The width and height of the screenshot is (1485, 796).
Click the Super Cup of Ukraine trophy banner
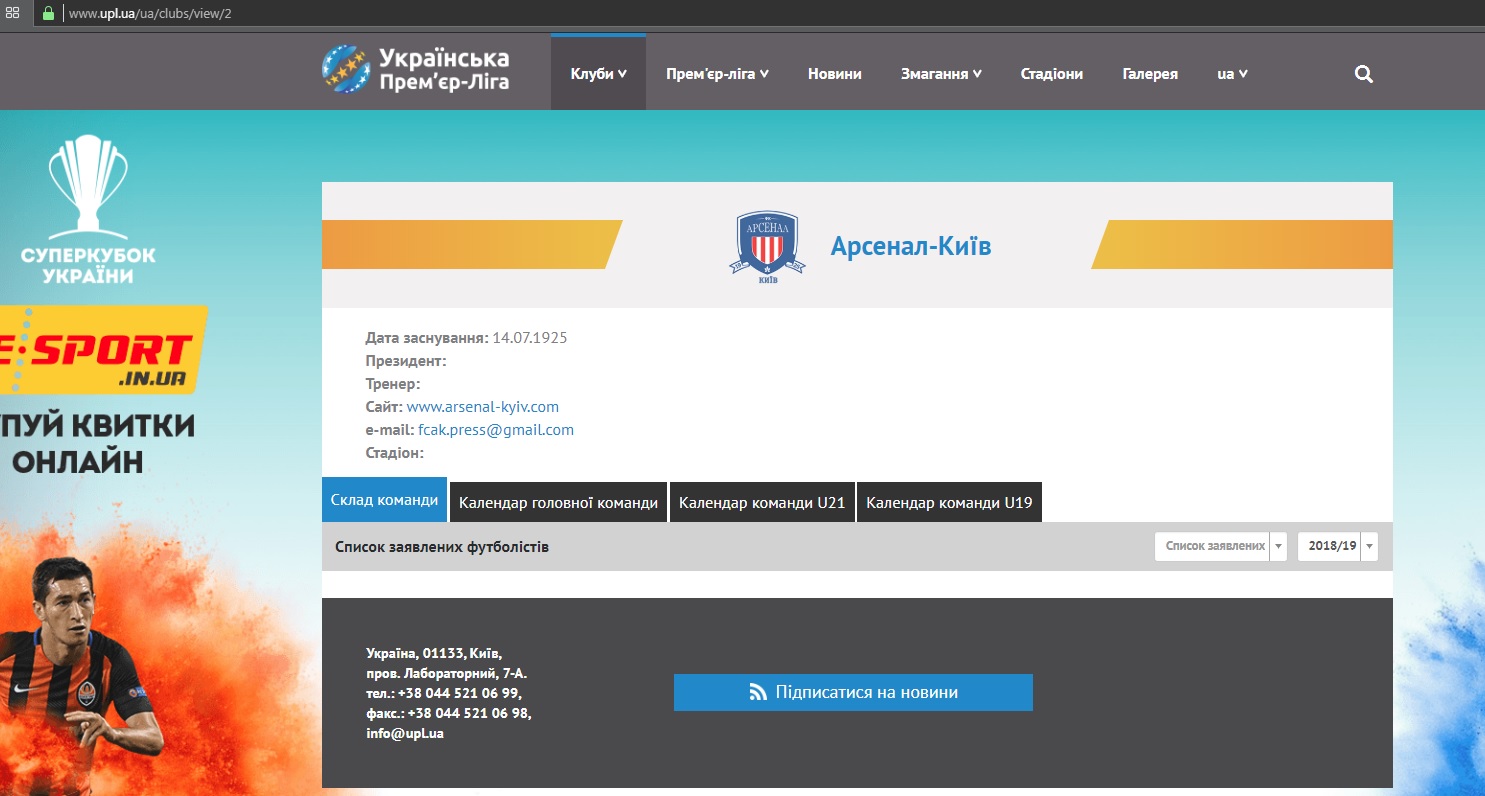point(88,210)
